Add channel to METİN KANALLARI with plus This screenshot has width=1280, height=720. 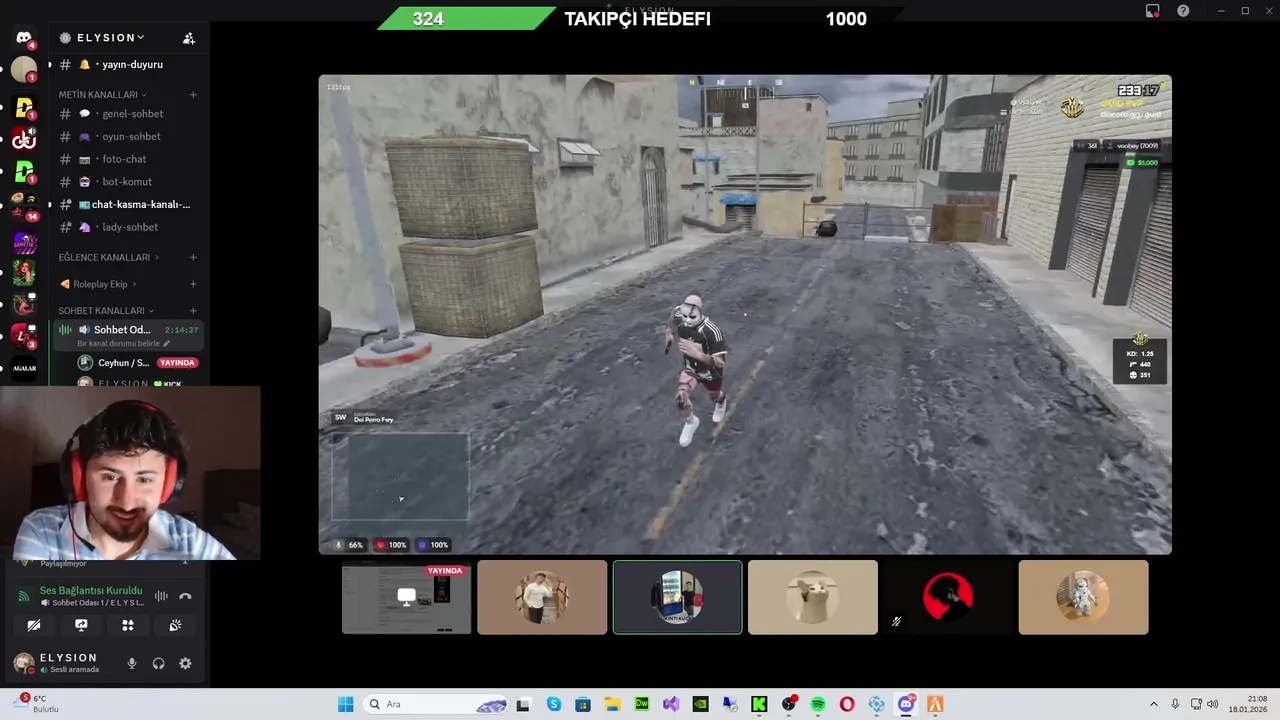coord(193,94)
